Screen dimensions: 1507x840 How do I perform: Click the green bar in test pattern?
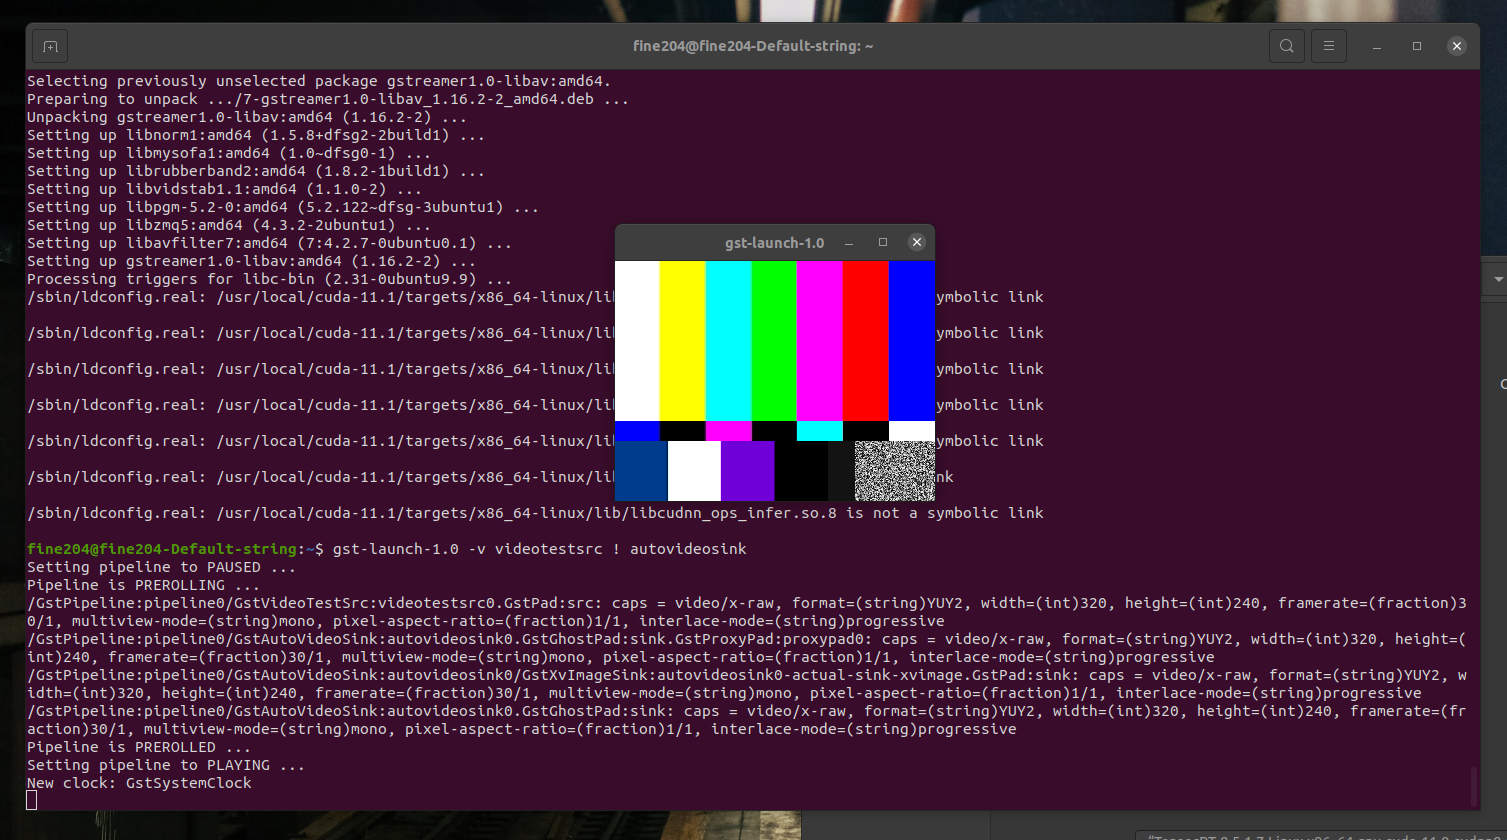click(774, 340)
